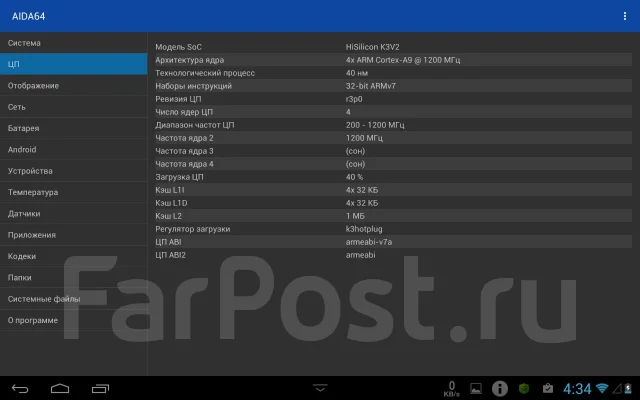Open the Температура section
Viewport: 640px width, 400px height.
(73, 192)
